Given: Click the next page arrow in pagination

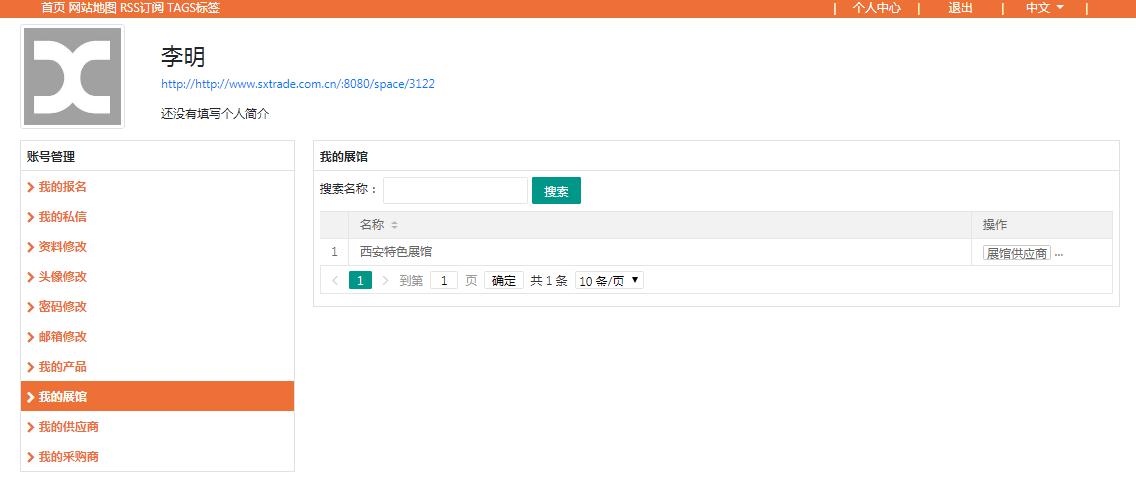Looking at the screenshot, I should 385,281.
